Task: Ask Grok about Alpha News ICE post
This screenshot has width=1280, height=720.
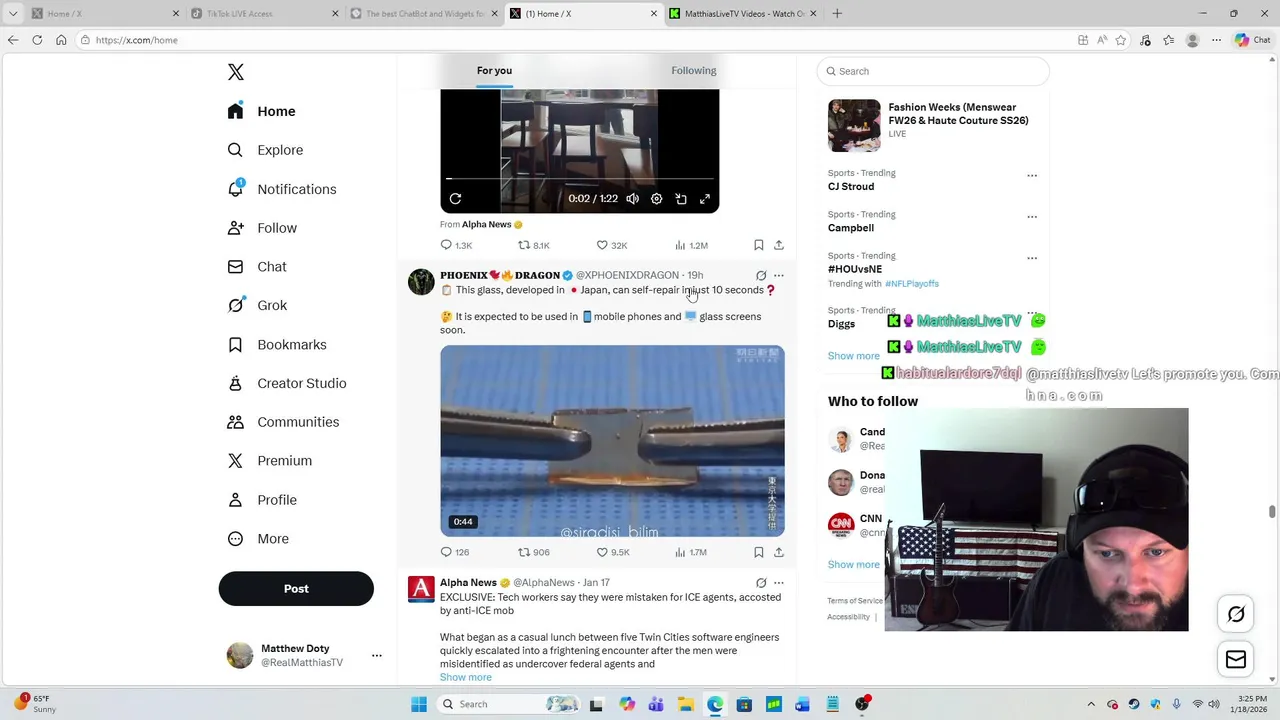Action: click(761, 583)
